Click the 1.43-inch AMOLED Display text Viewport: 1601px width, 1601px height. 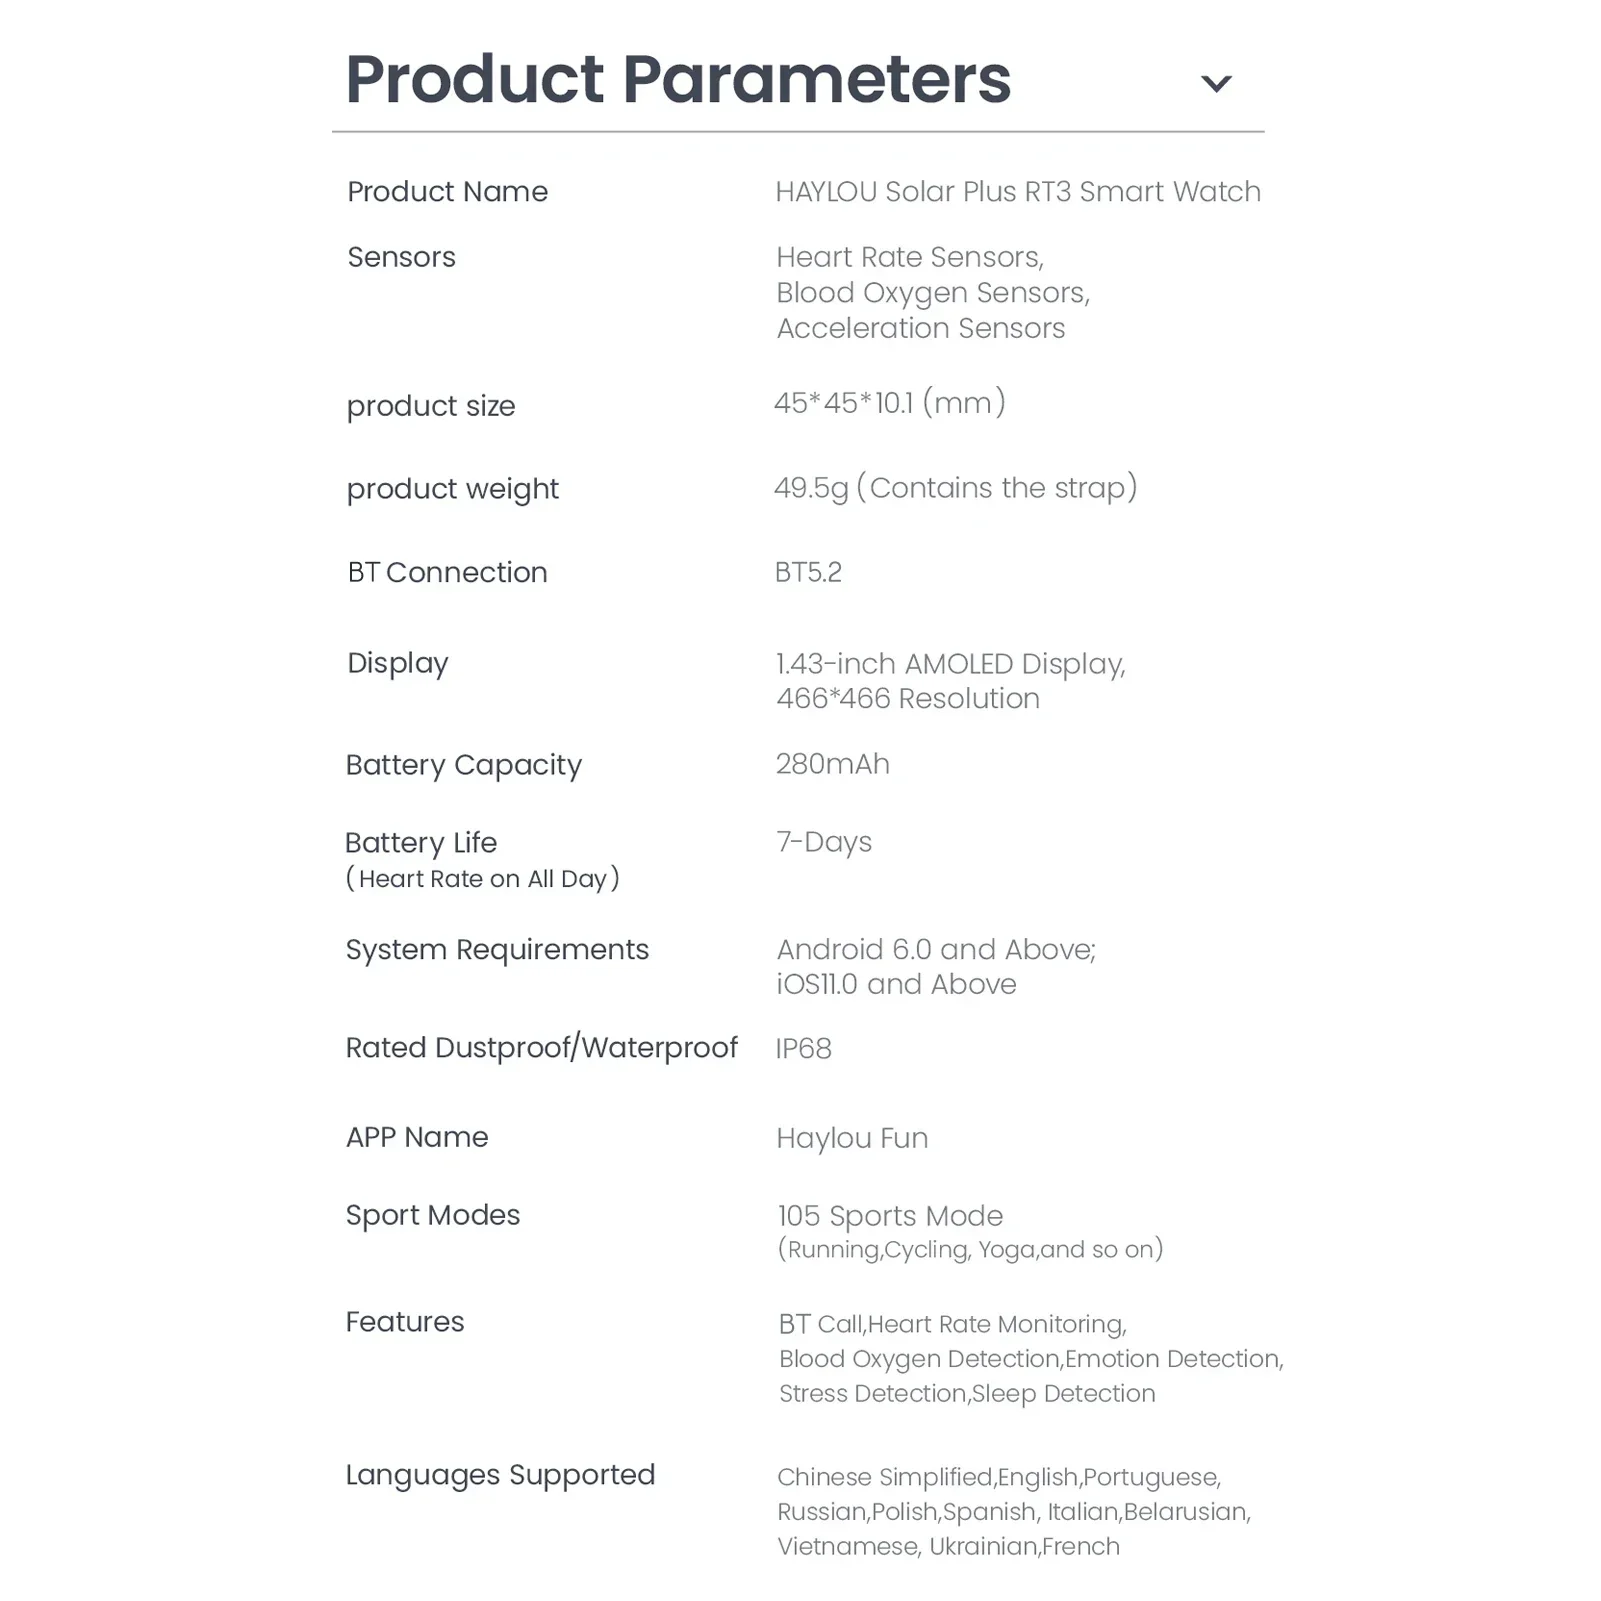tap(950, 664)
